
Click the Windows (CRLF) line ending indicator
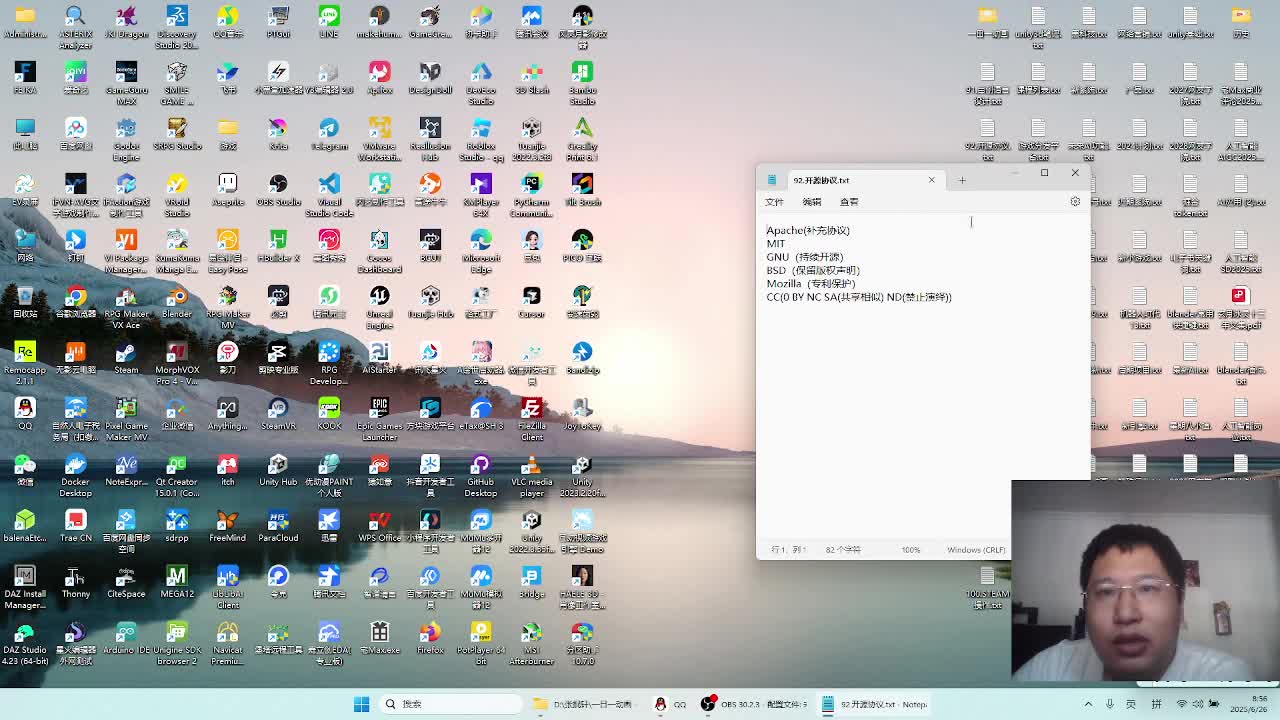point(975,550)
